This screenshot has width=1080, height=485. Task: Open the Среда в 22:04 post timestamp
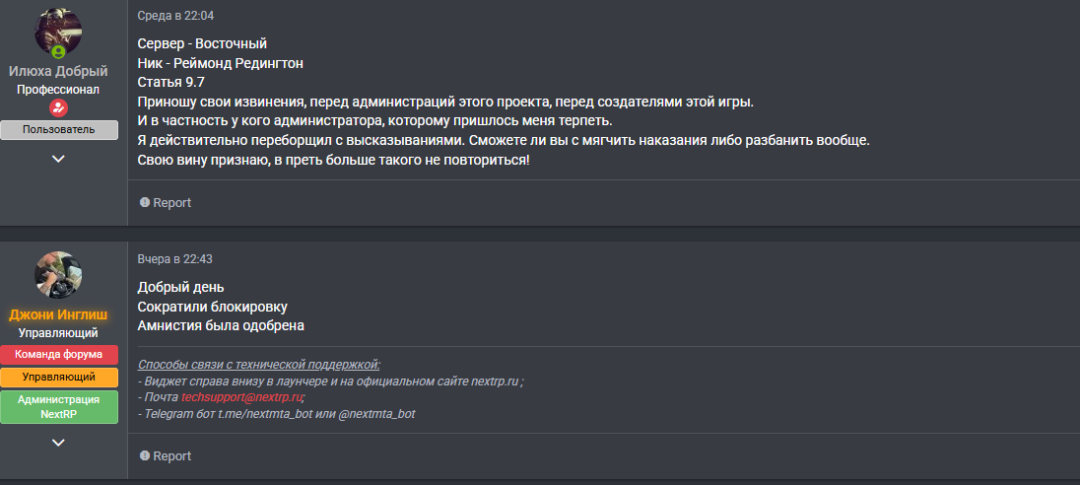[x=175, y=16]
